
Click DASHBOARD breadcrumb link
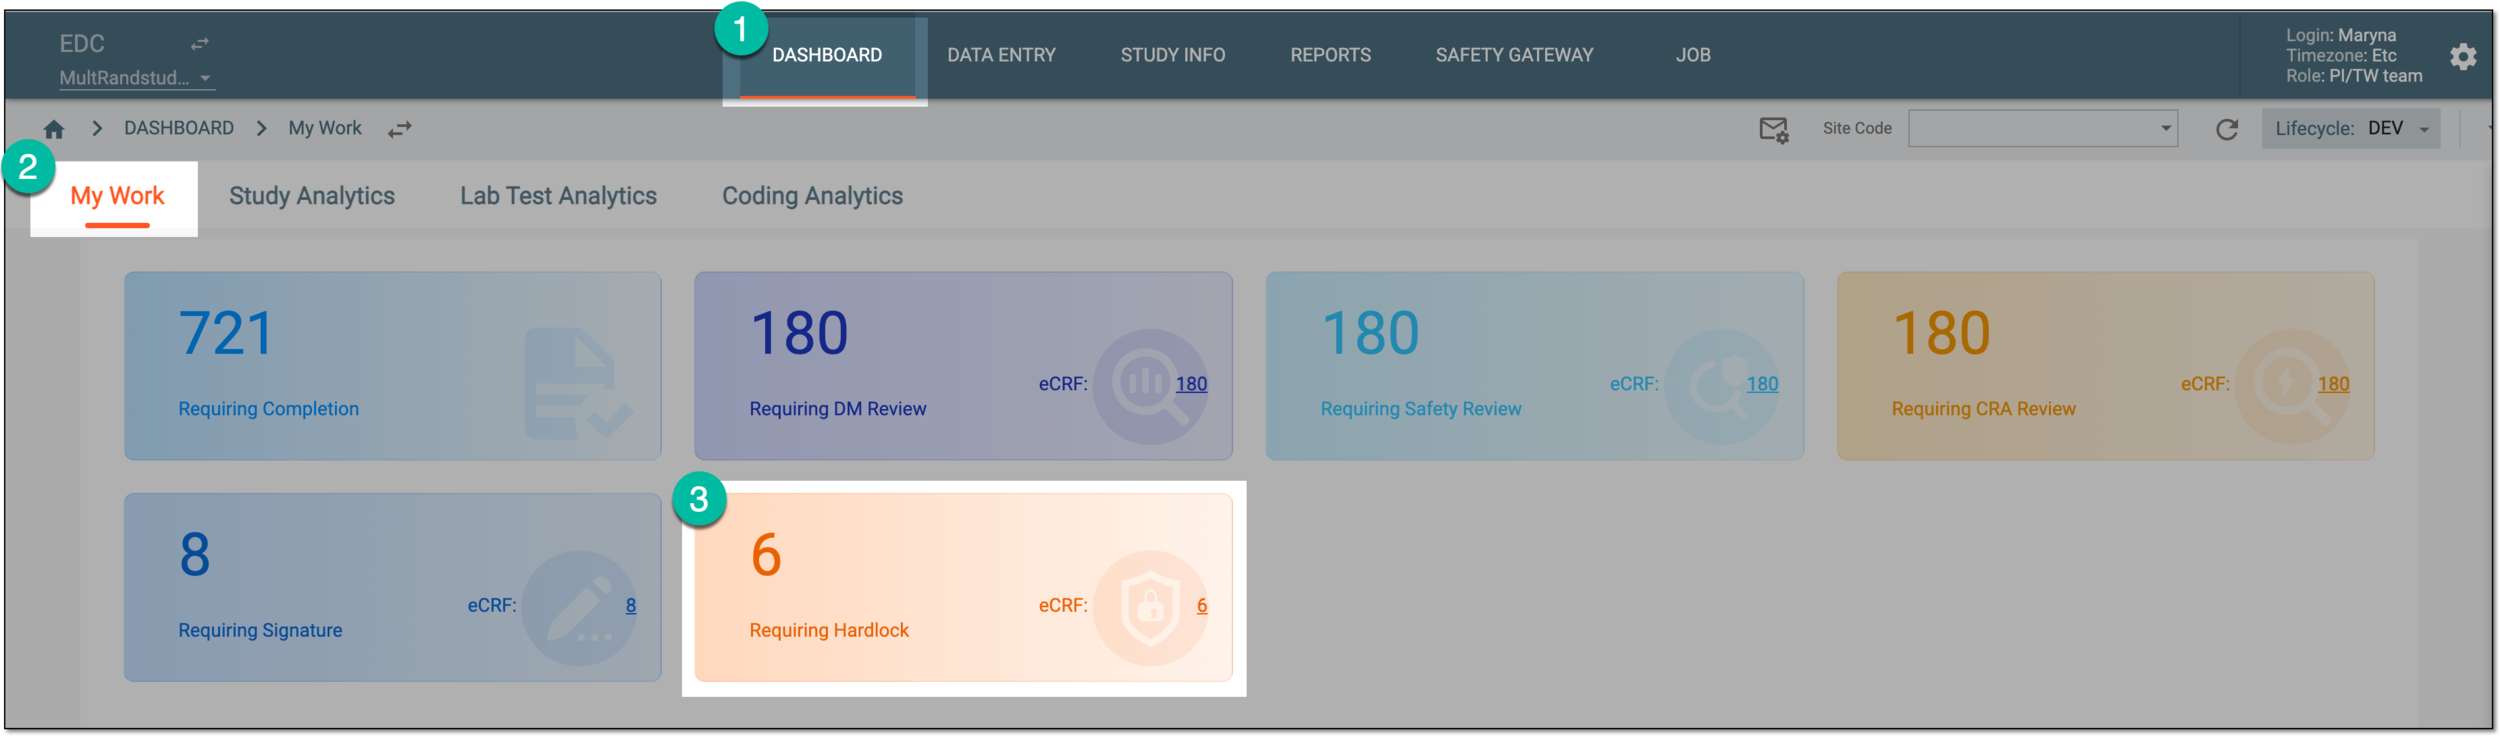tap(179, 128)
